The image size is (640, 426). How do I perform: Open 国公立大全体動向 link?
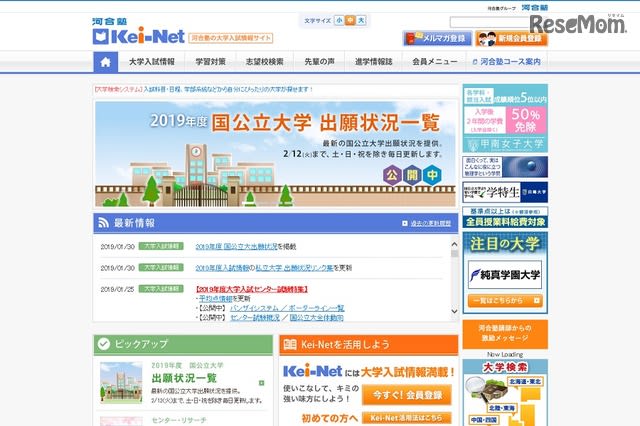pos(316,317)
